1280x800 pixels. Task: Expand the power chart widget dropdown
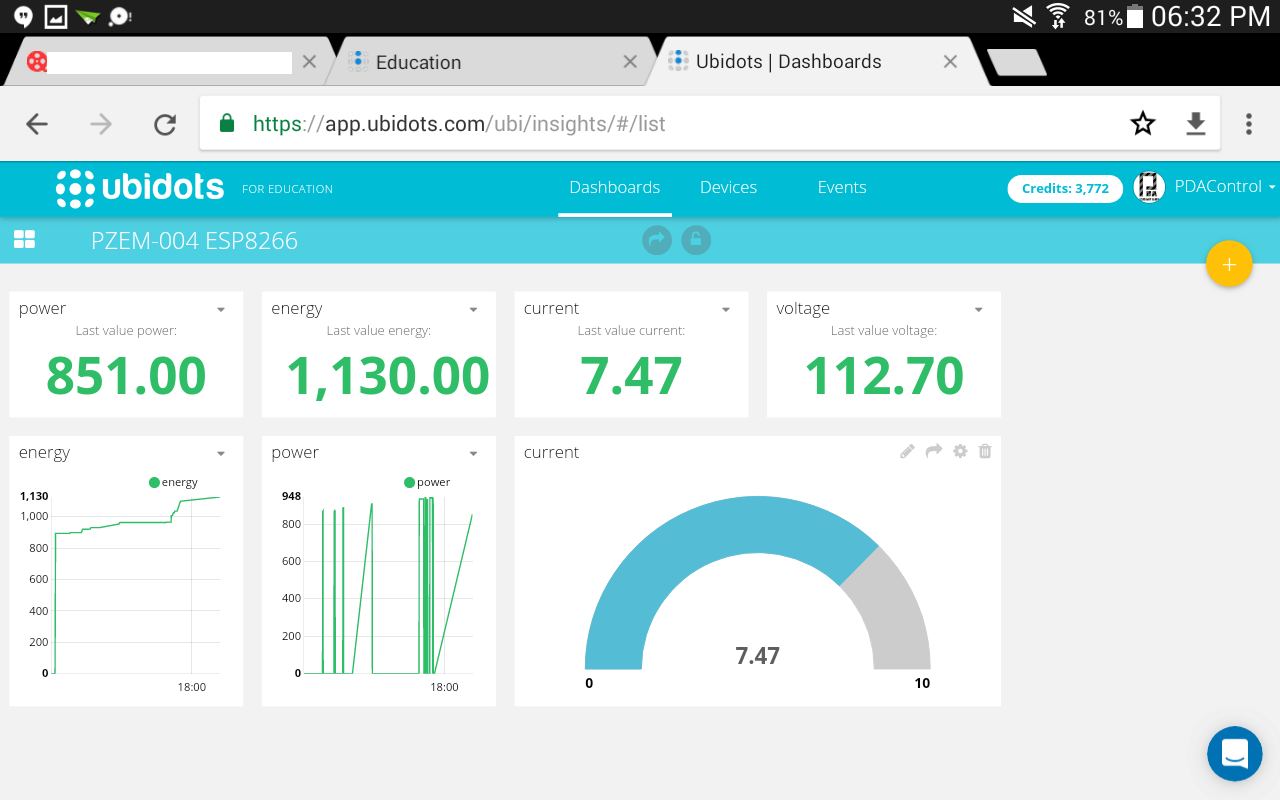[474, 454]
